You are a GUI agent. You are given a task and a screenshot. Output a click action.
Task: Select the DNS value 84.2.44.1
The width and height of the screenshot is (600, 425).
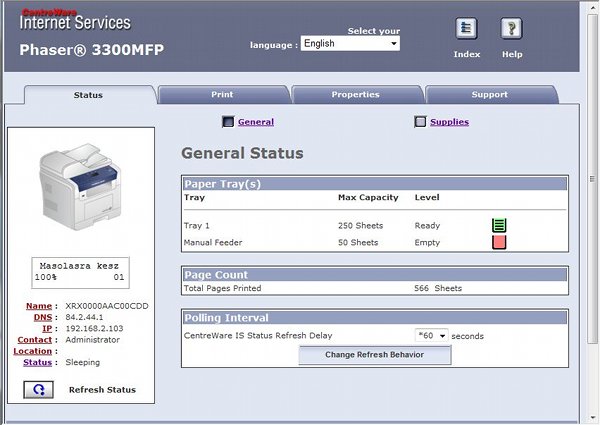point(84,317)
